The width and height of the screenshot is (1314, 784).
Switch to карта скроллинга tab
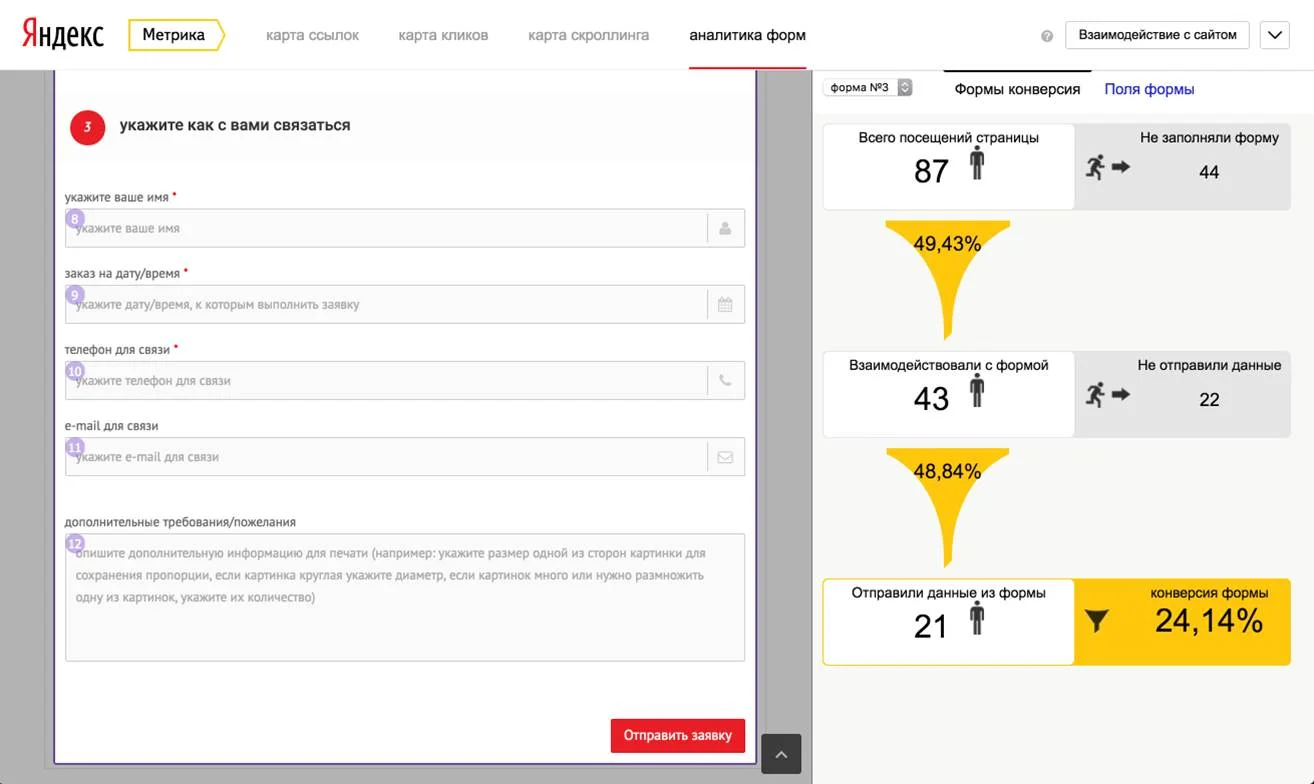pos(588,35)
